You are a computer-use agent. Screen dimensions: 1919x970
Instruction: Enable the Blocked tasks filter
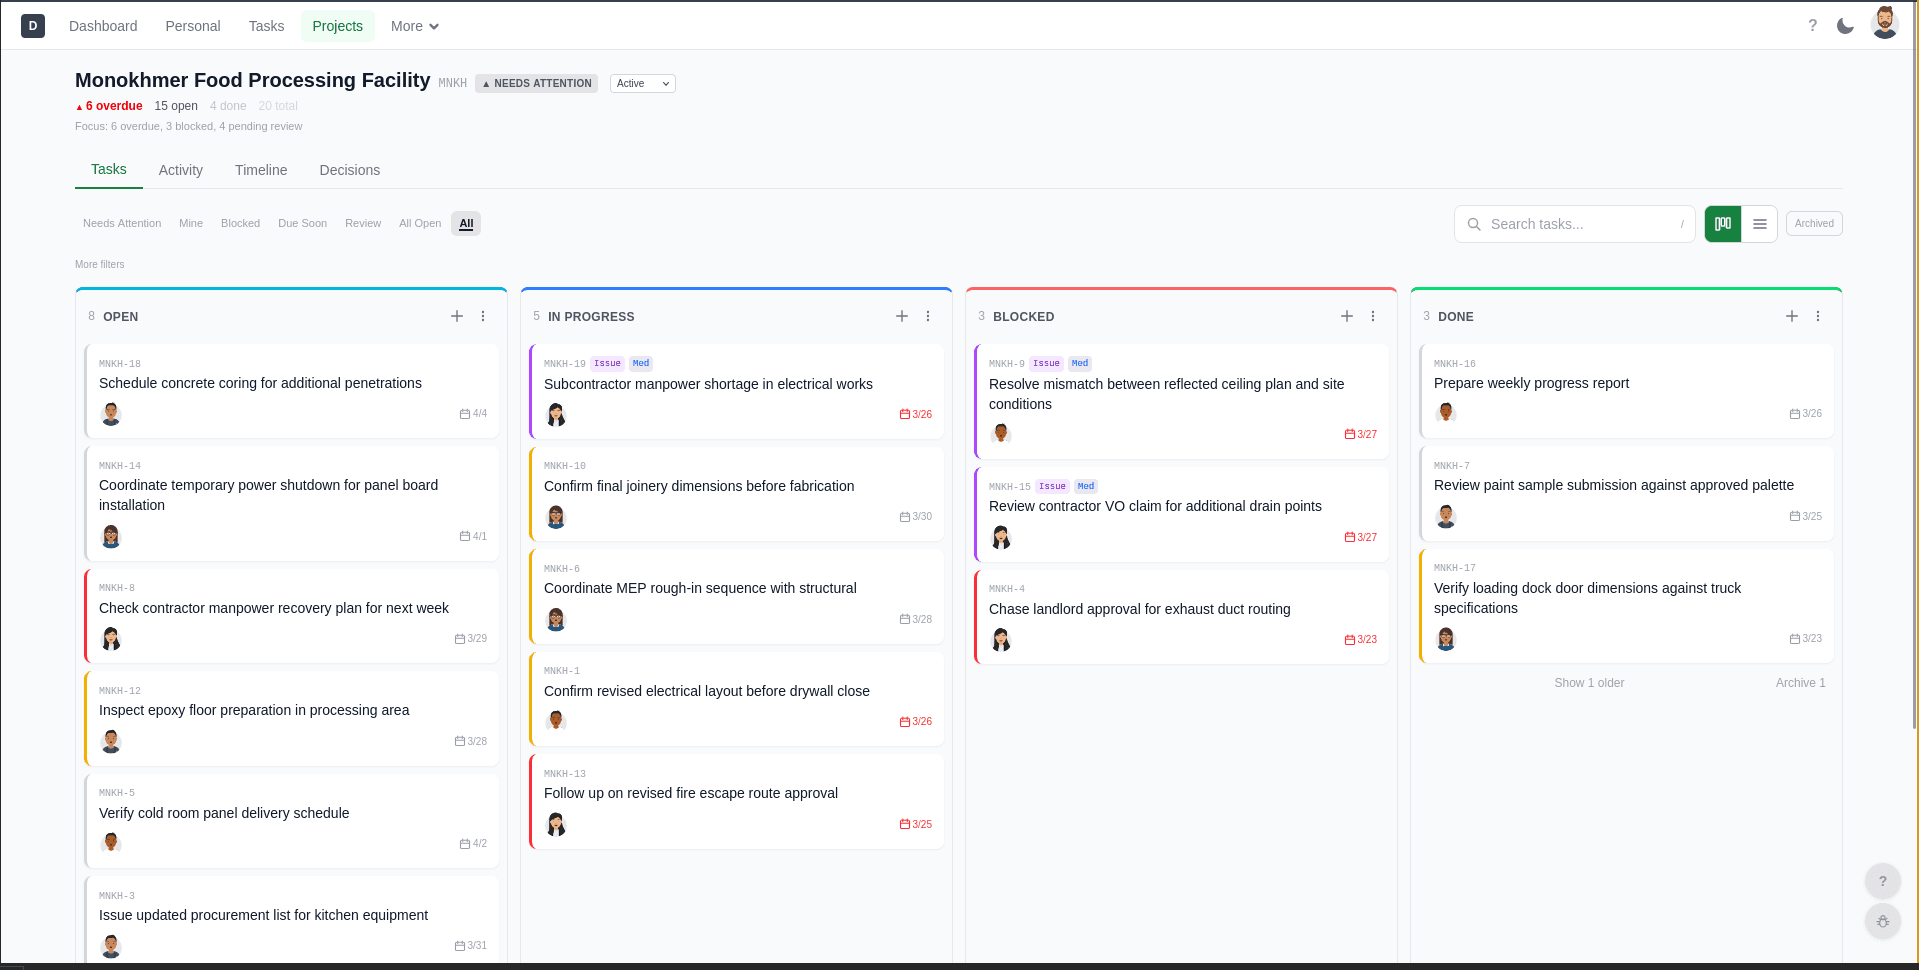point(240,223)
